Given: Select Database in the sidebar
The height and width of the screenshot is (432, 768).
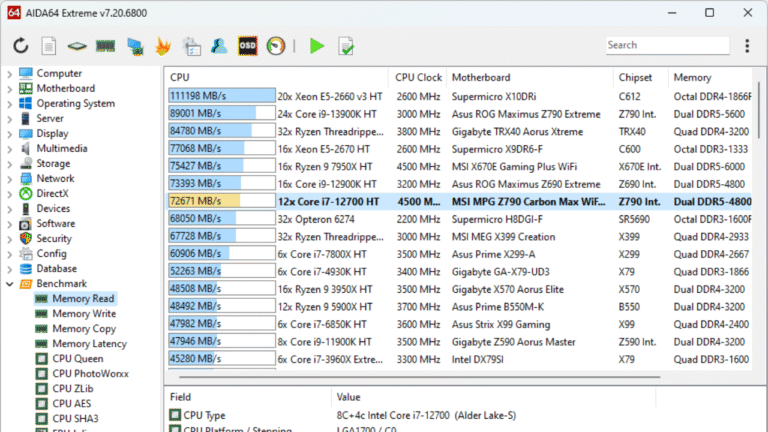Looking at the screenshot, I should 56,268.
